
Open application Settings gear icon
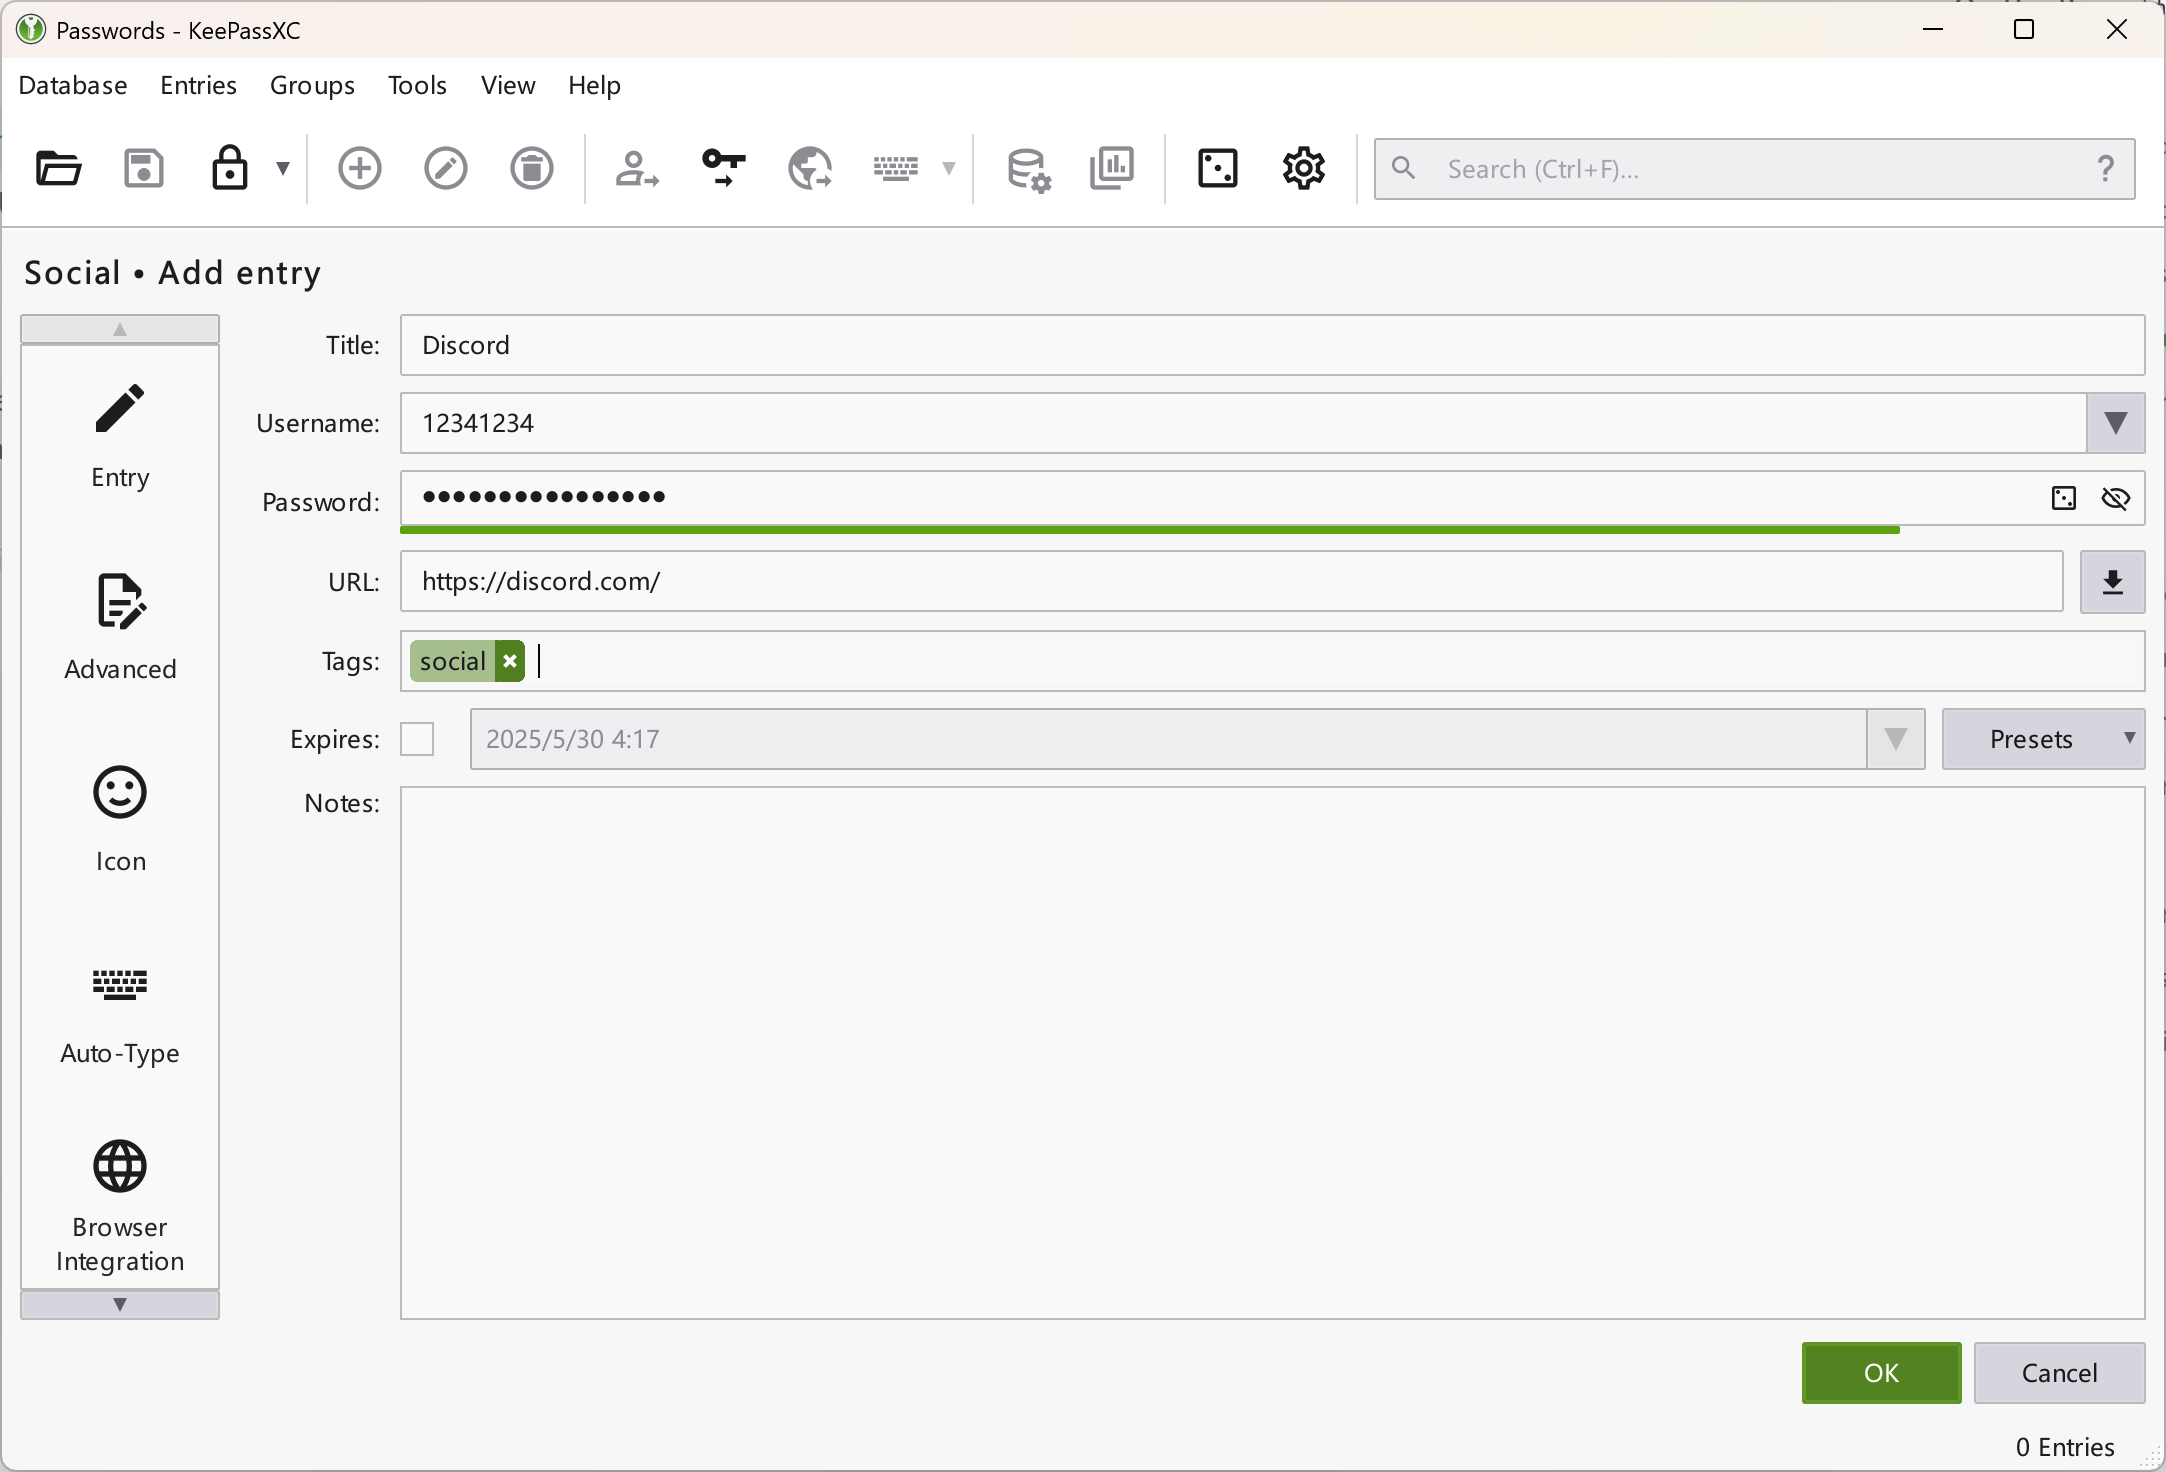[x=1304, y=168]
